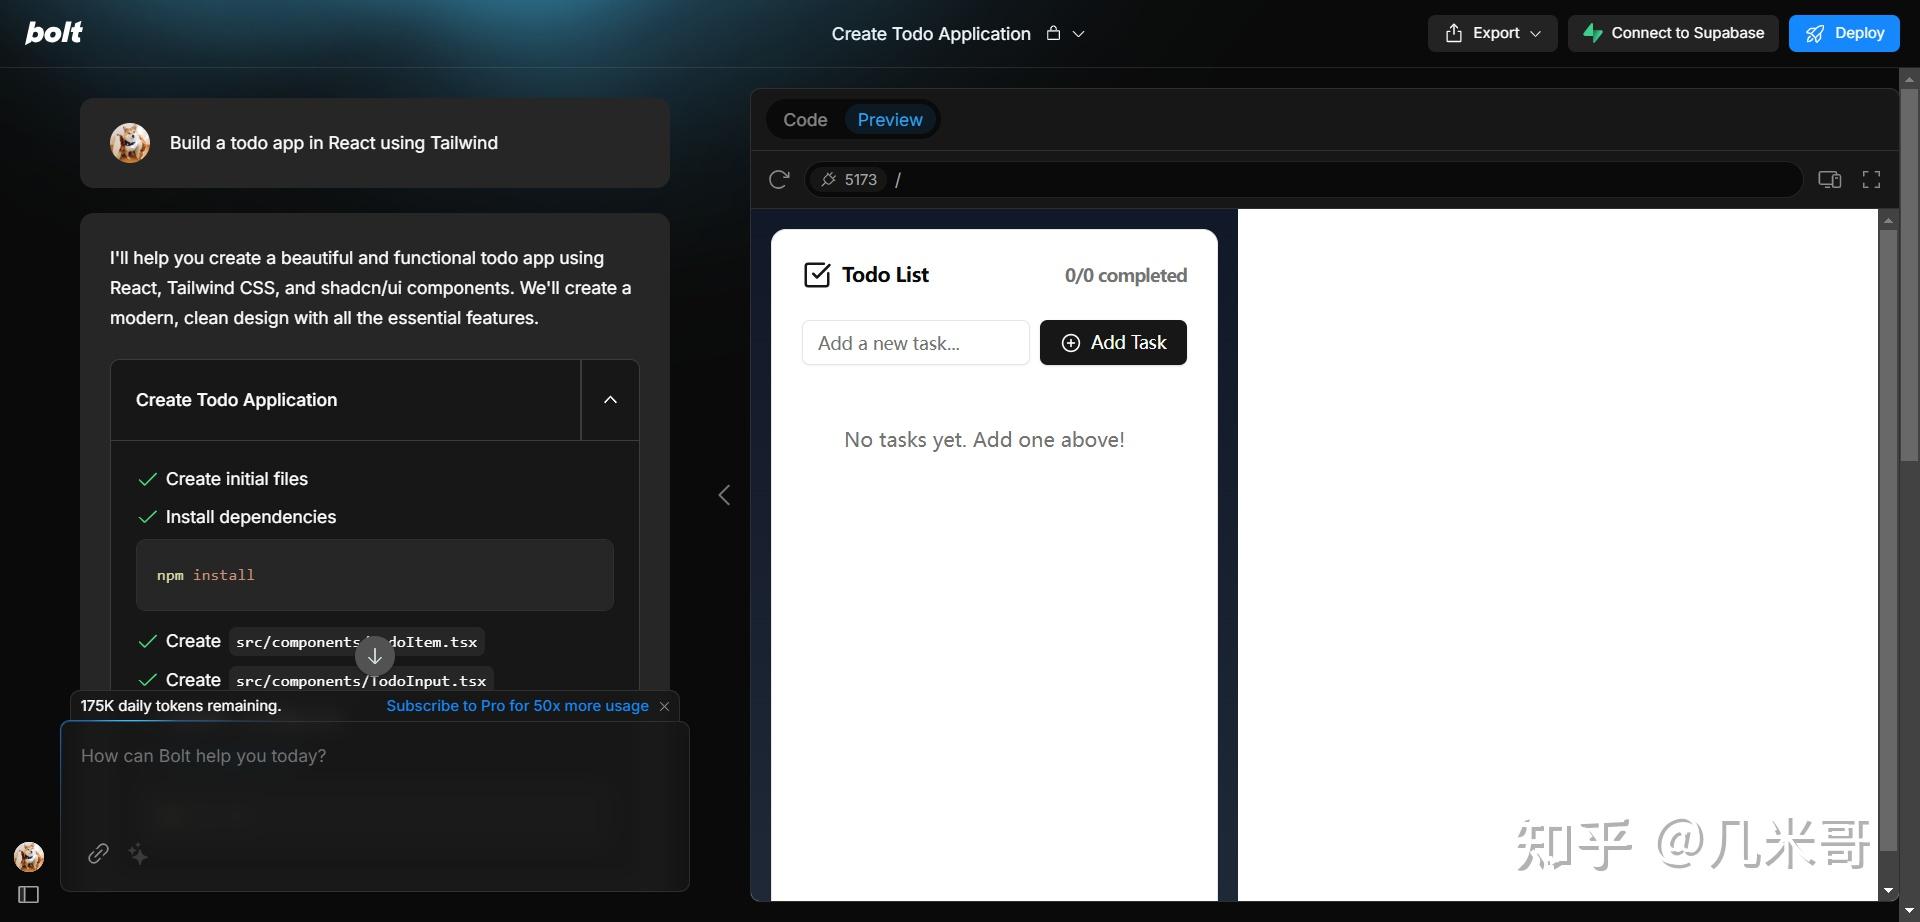Collapse the Create Todo Application steps
Viewport: 1920px width, 922px height.
tap(610, 400)
